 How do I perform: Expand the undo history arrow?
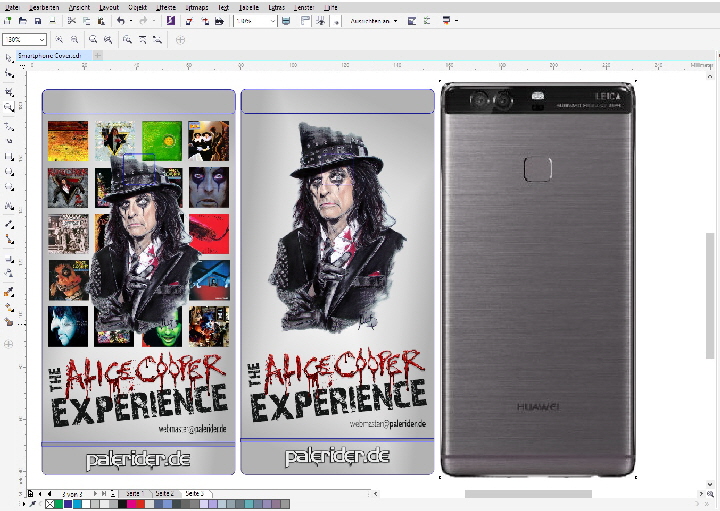(131, 21)
